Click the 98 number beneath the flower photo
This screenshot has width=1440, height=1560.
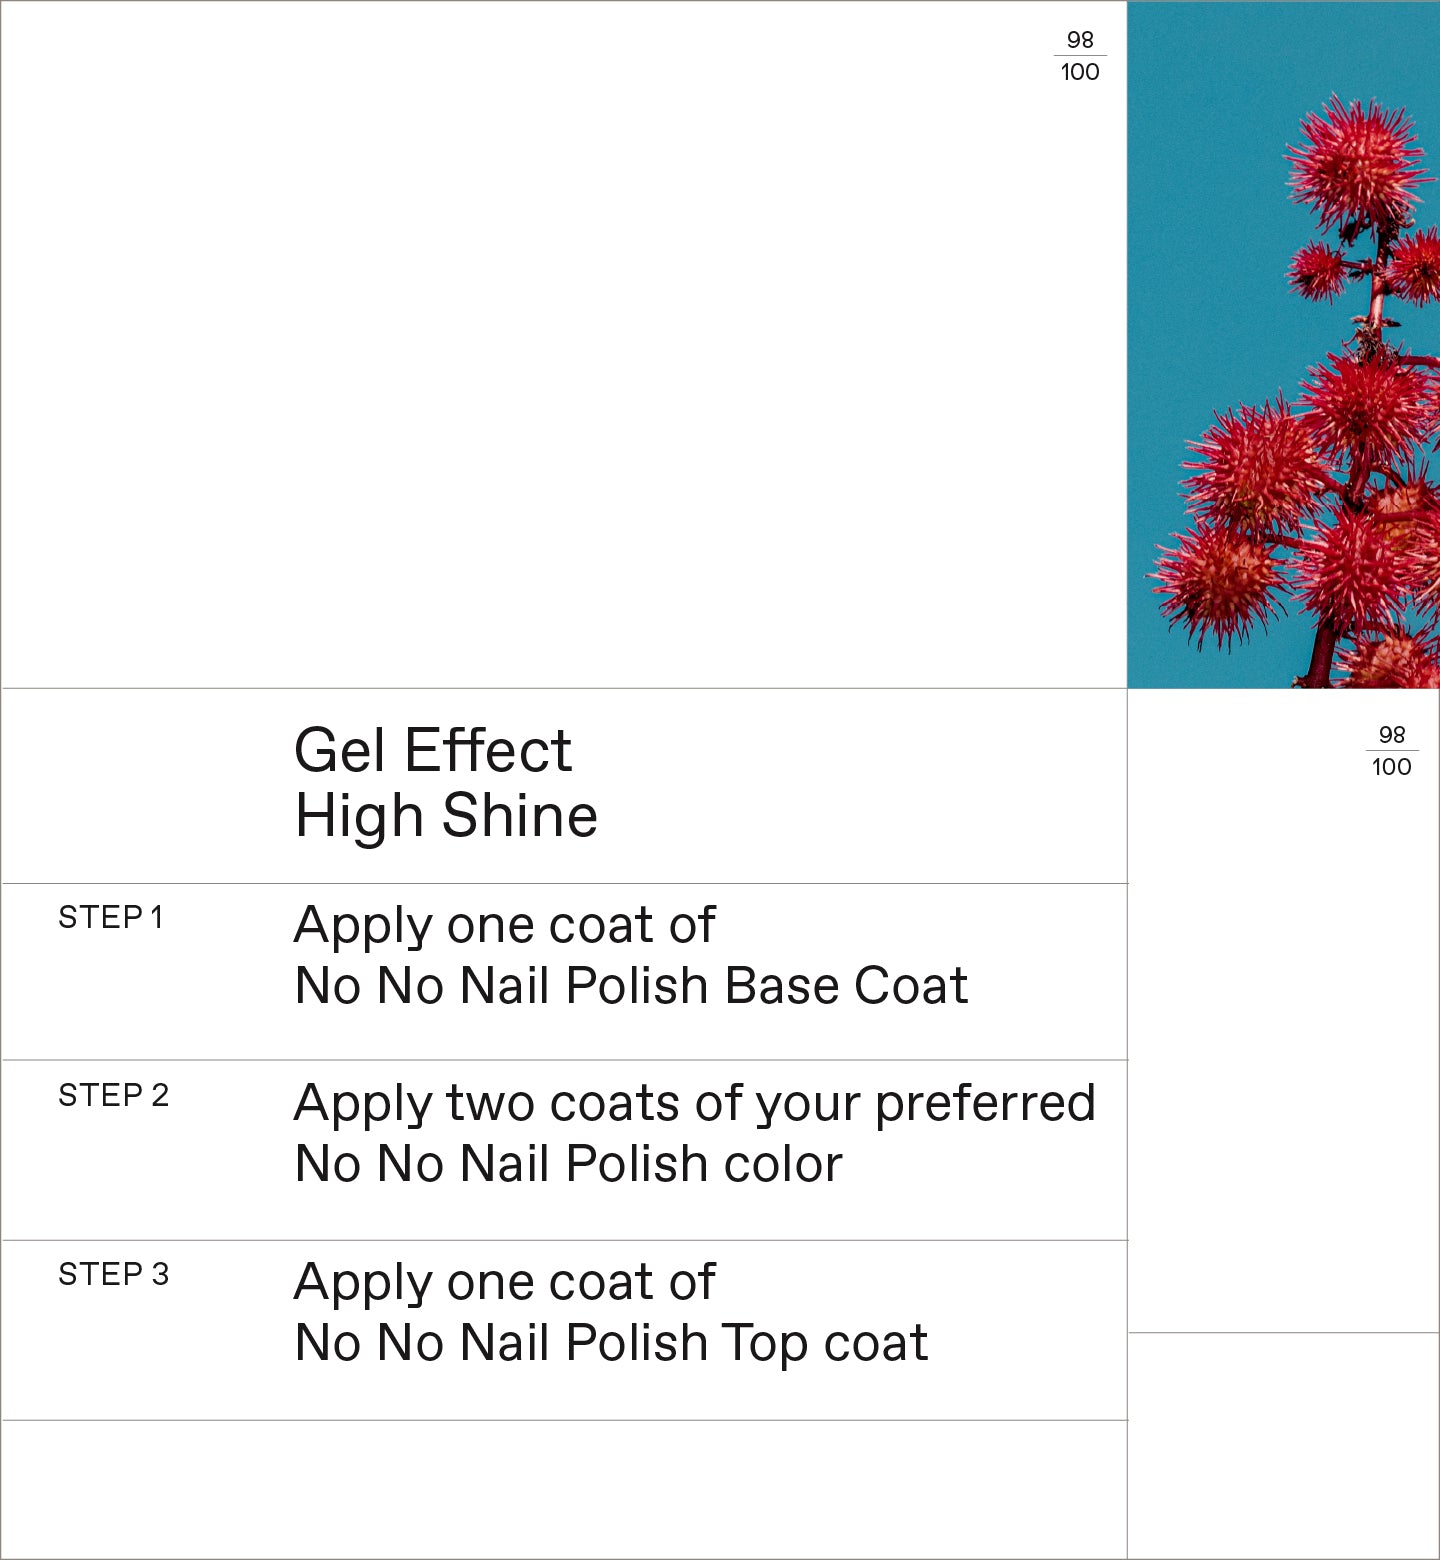[1391, 735]
